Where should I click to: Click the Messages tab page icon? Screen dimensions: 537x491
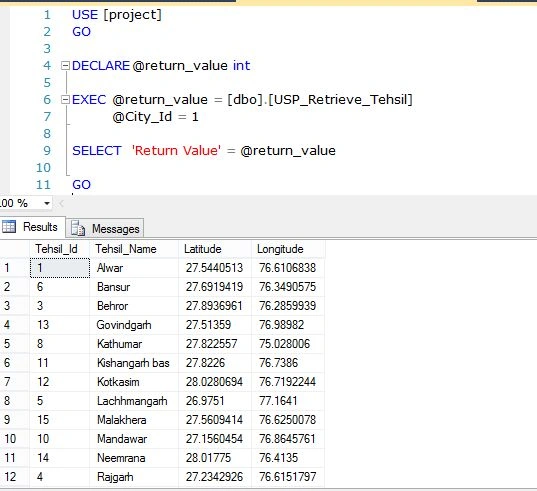[x=78, y=228]
